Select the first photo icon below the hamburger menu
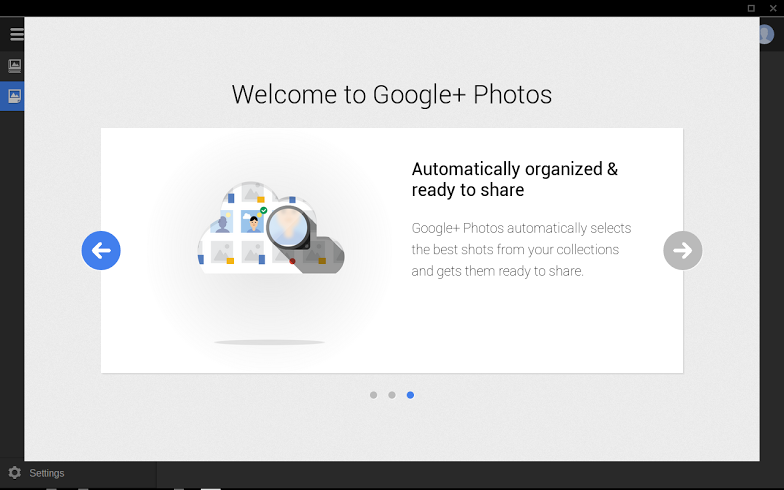Viewport: 784px width, 490px height. [x=14, y=66]
